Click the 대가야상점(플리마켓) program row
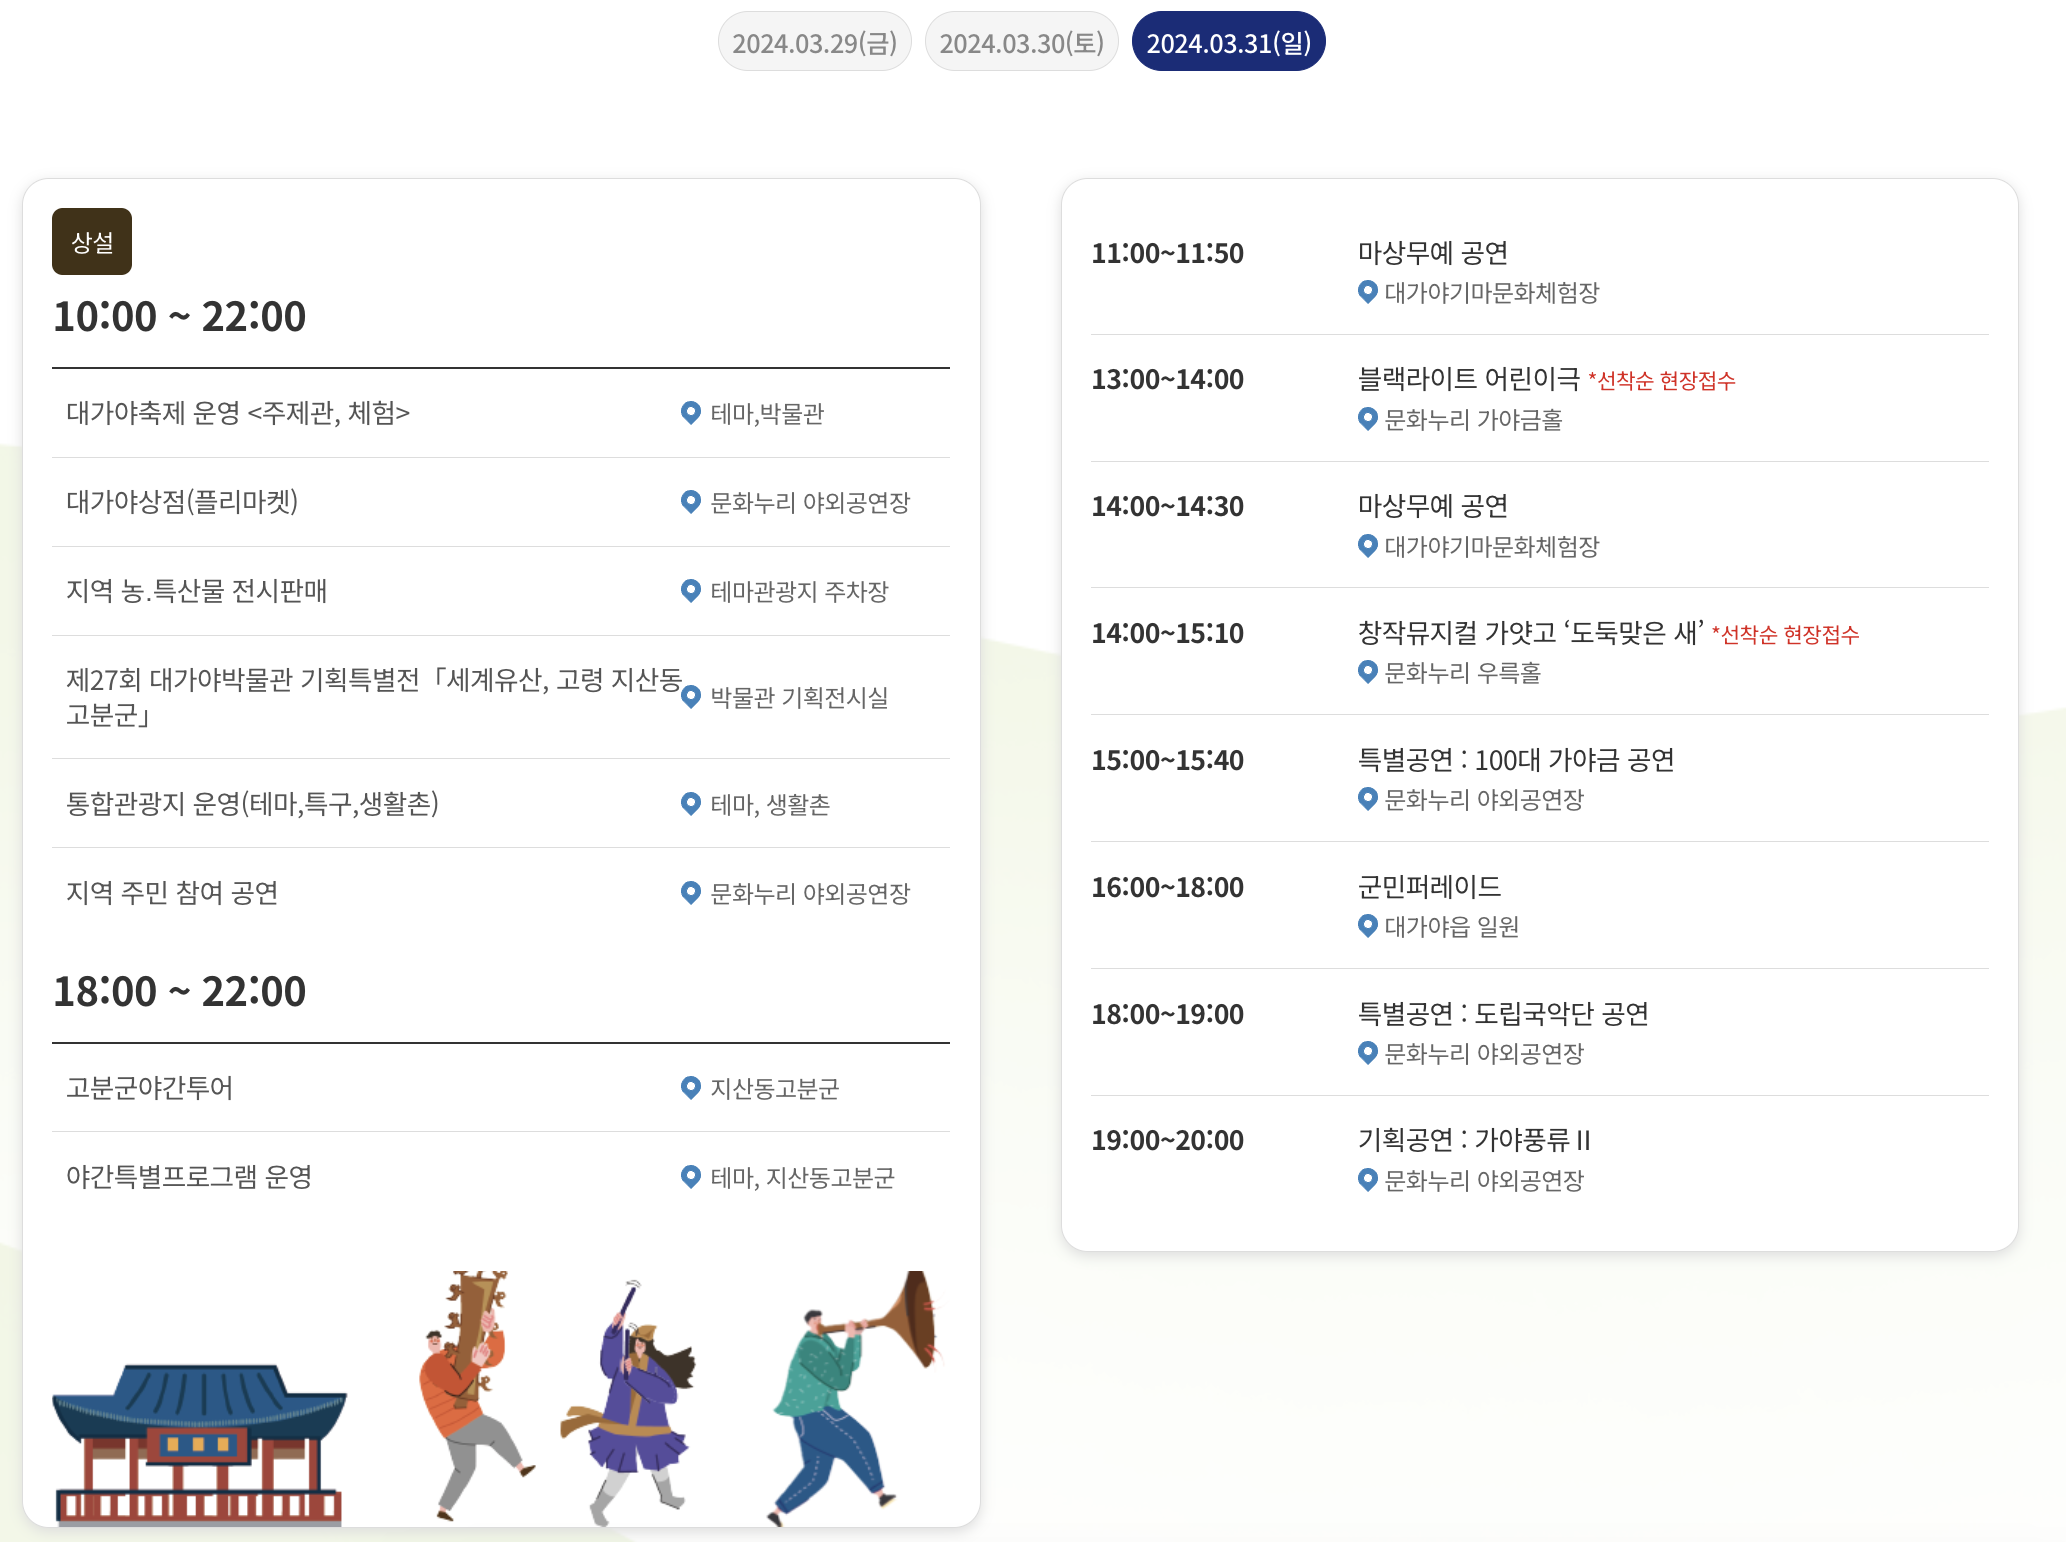This screenshot has height=1542, width=2066. [x=182, y=502]
